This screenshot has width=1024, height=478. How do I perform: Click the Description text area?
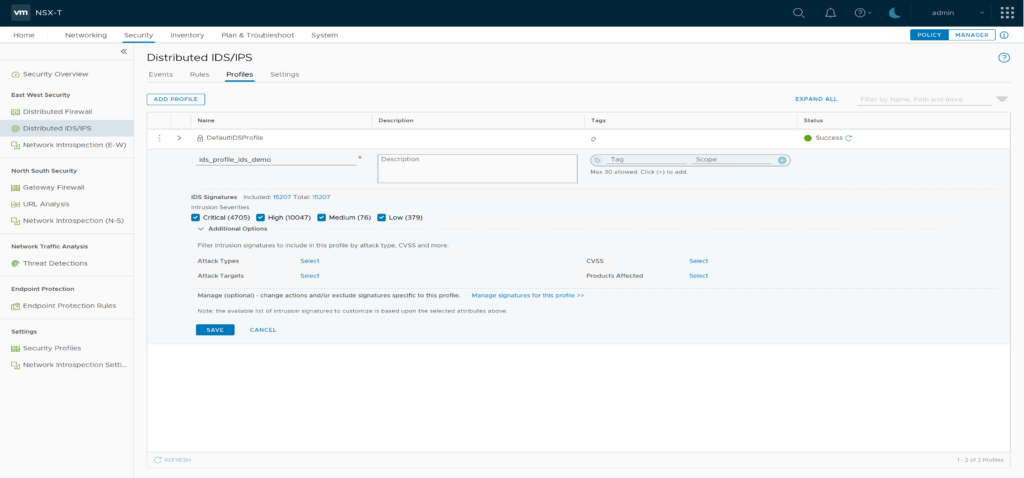[477, 168]
